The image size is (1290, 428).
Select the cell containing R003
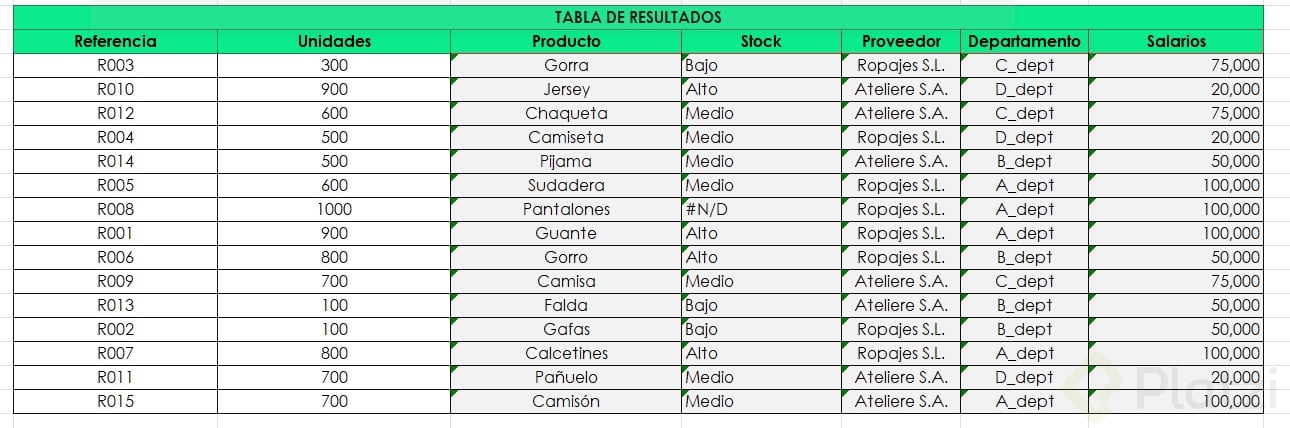coord(115,66)
